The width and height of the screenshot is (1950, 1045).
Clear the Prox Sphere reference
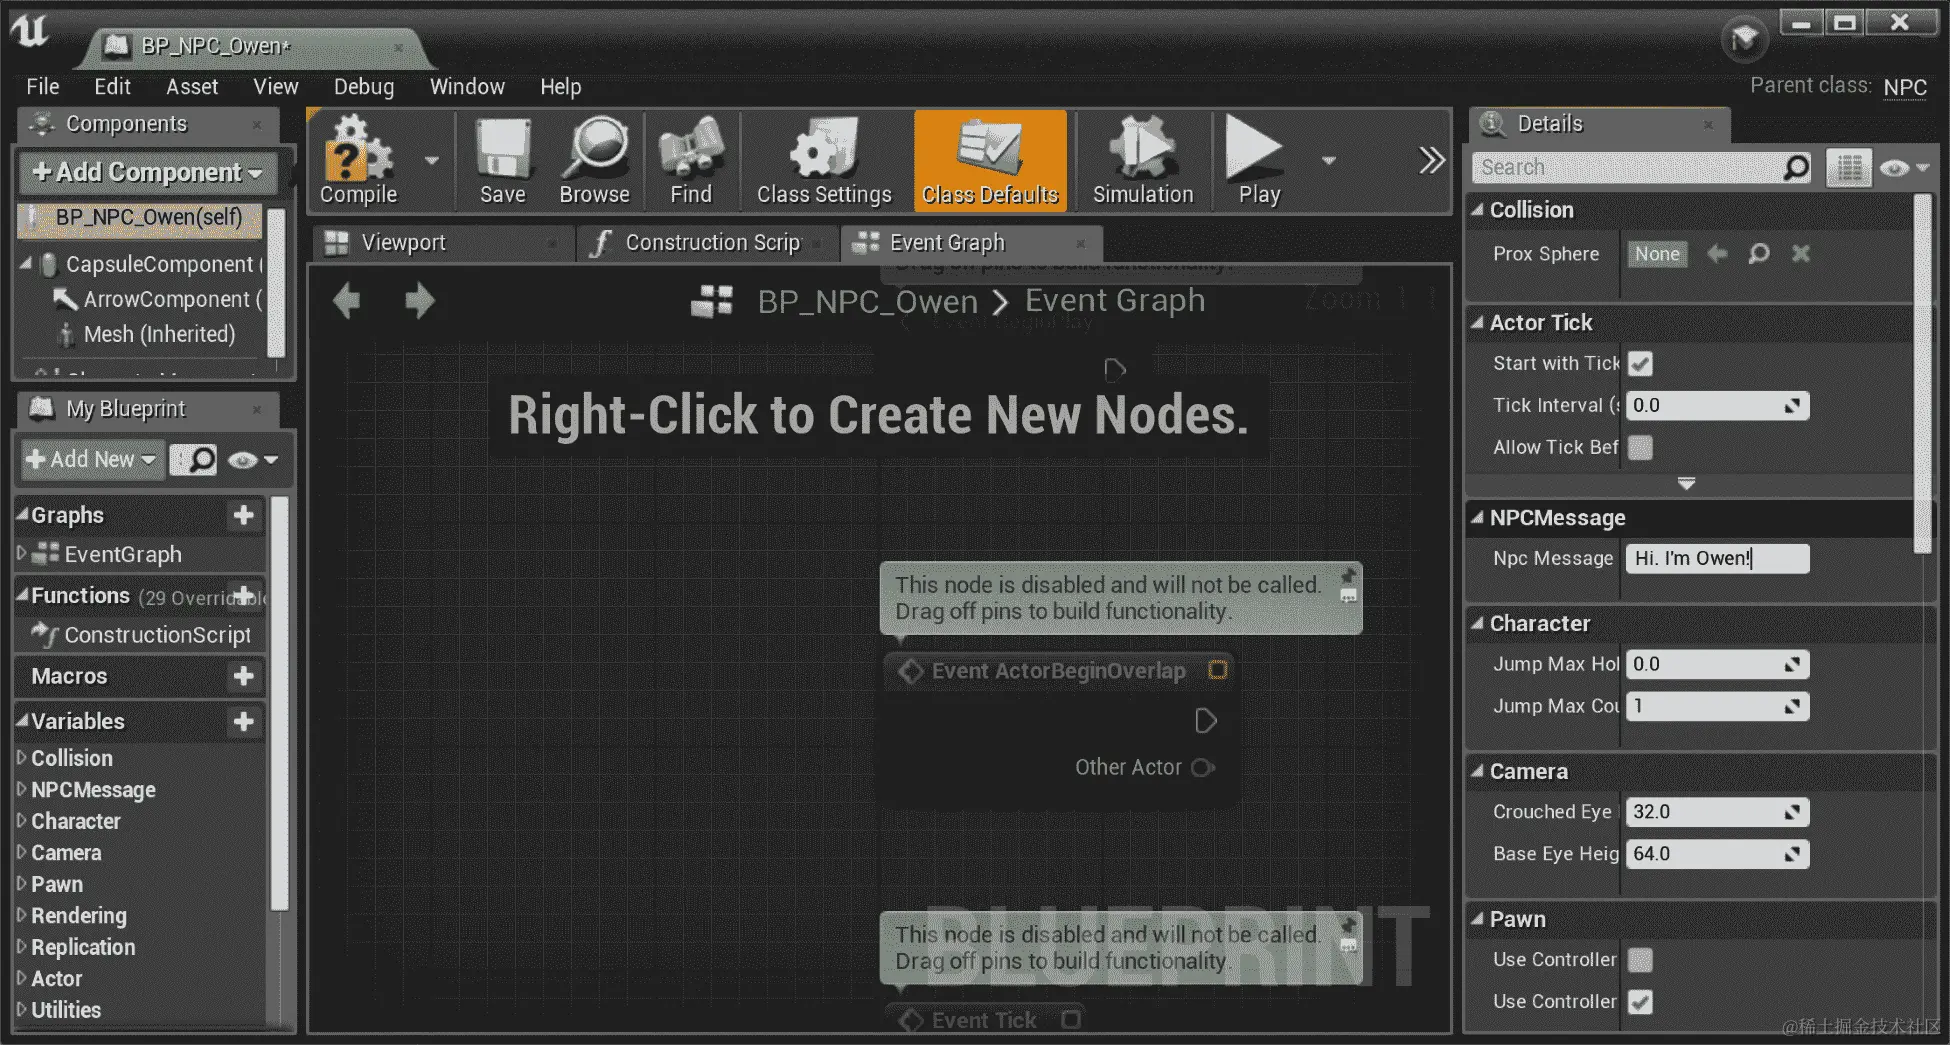pyautogui.click(x=1801, y=254)
